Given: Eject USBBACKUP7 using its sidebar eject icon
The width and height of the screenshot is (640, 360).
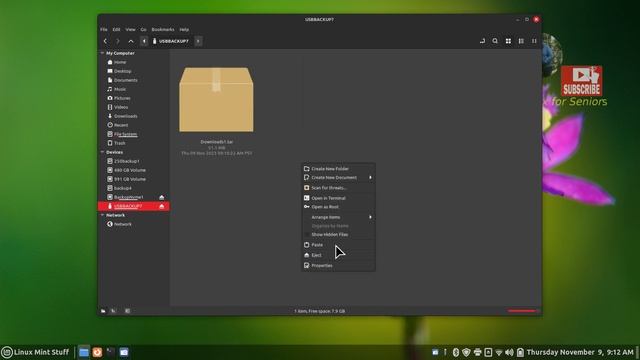Looking at the screenshot, I should click(162, 206).
